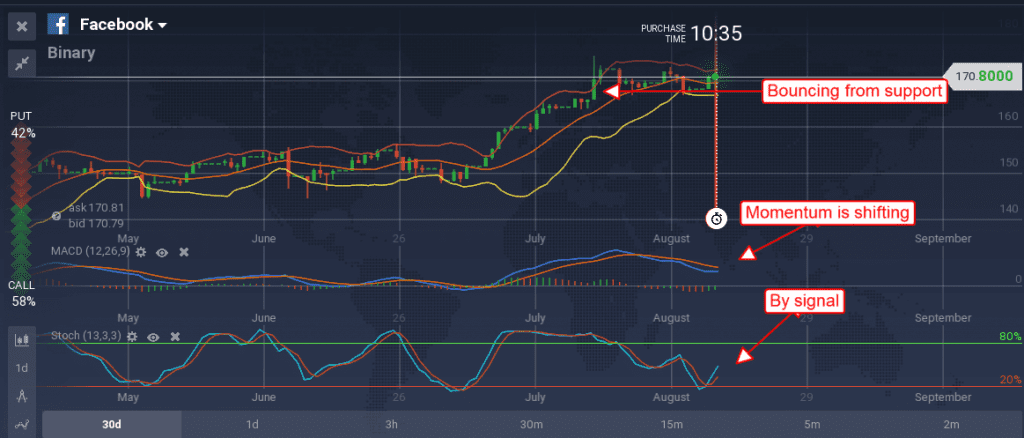Image resolution: width=1024 pixels, height=438 pixels.
Task: Click the red 20% stochastic level label
Action: (1010, 381)
